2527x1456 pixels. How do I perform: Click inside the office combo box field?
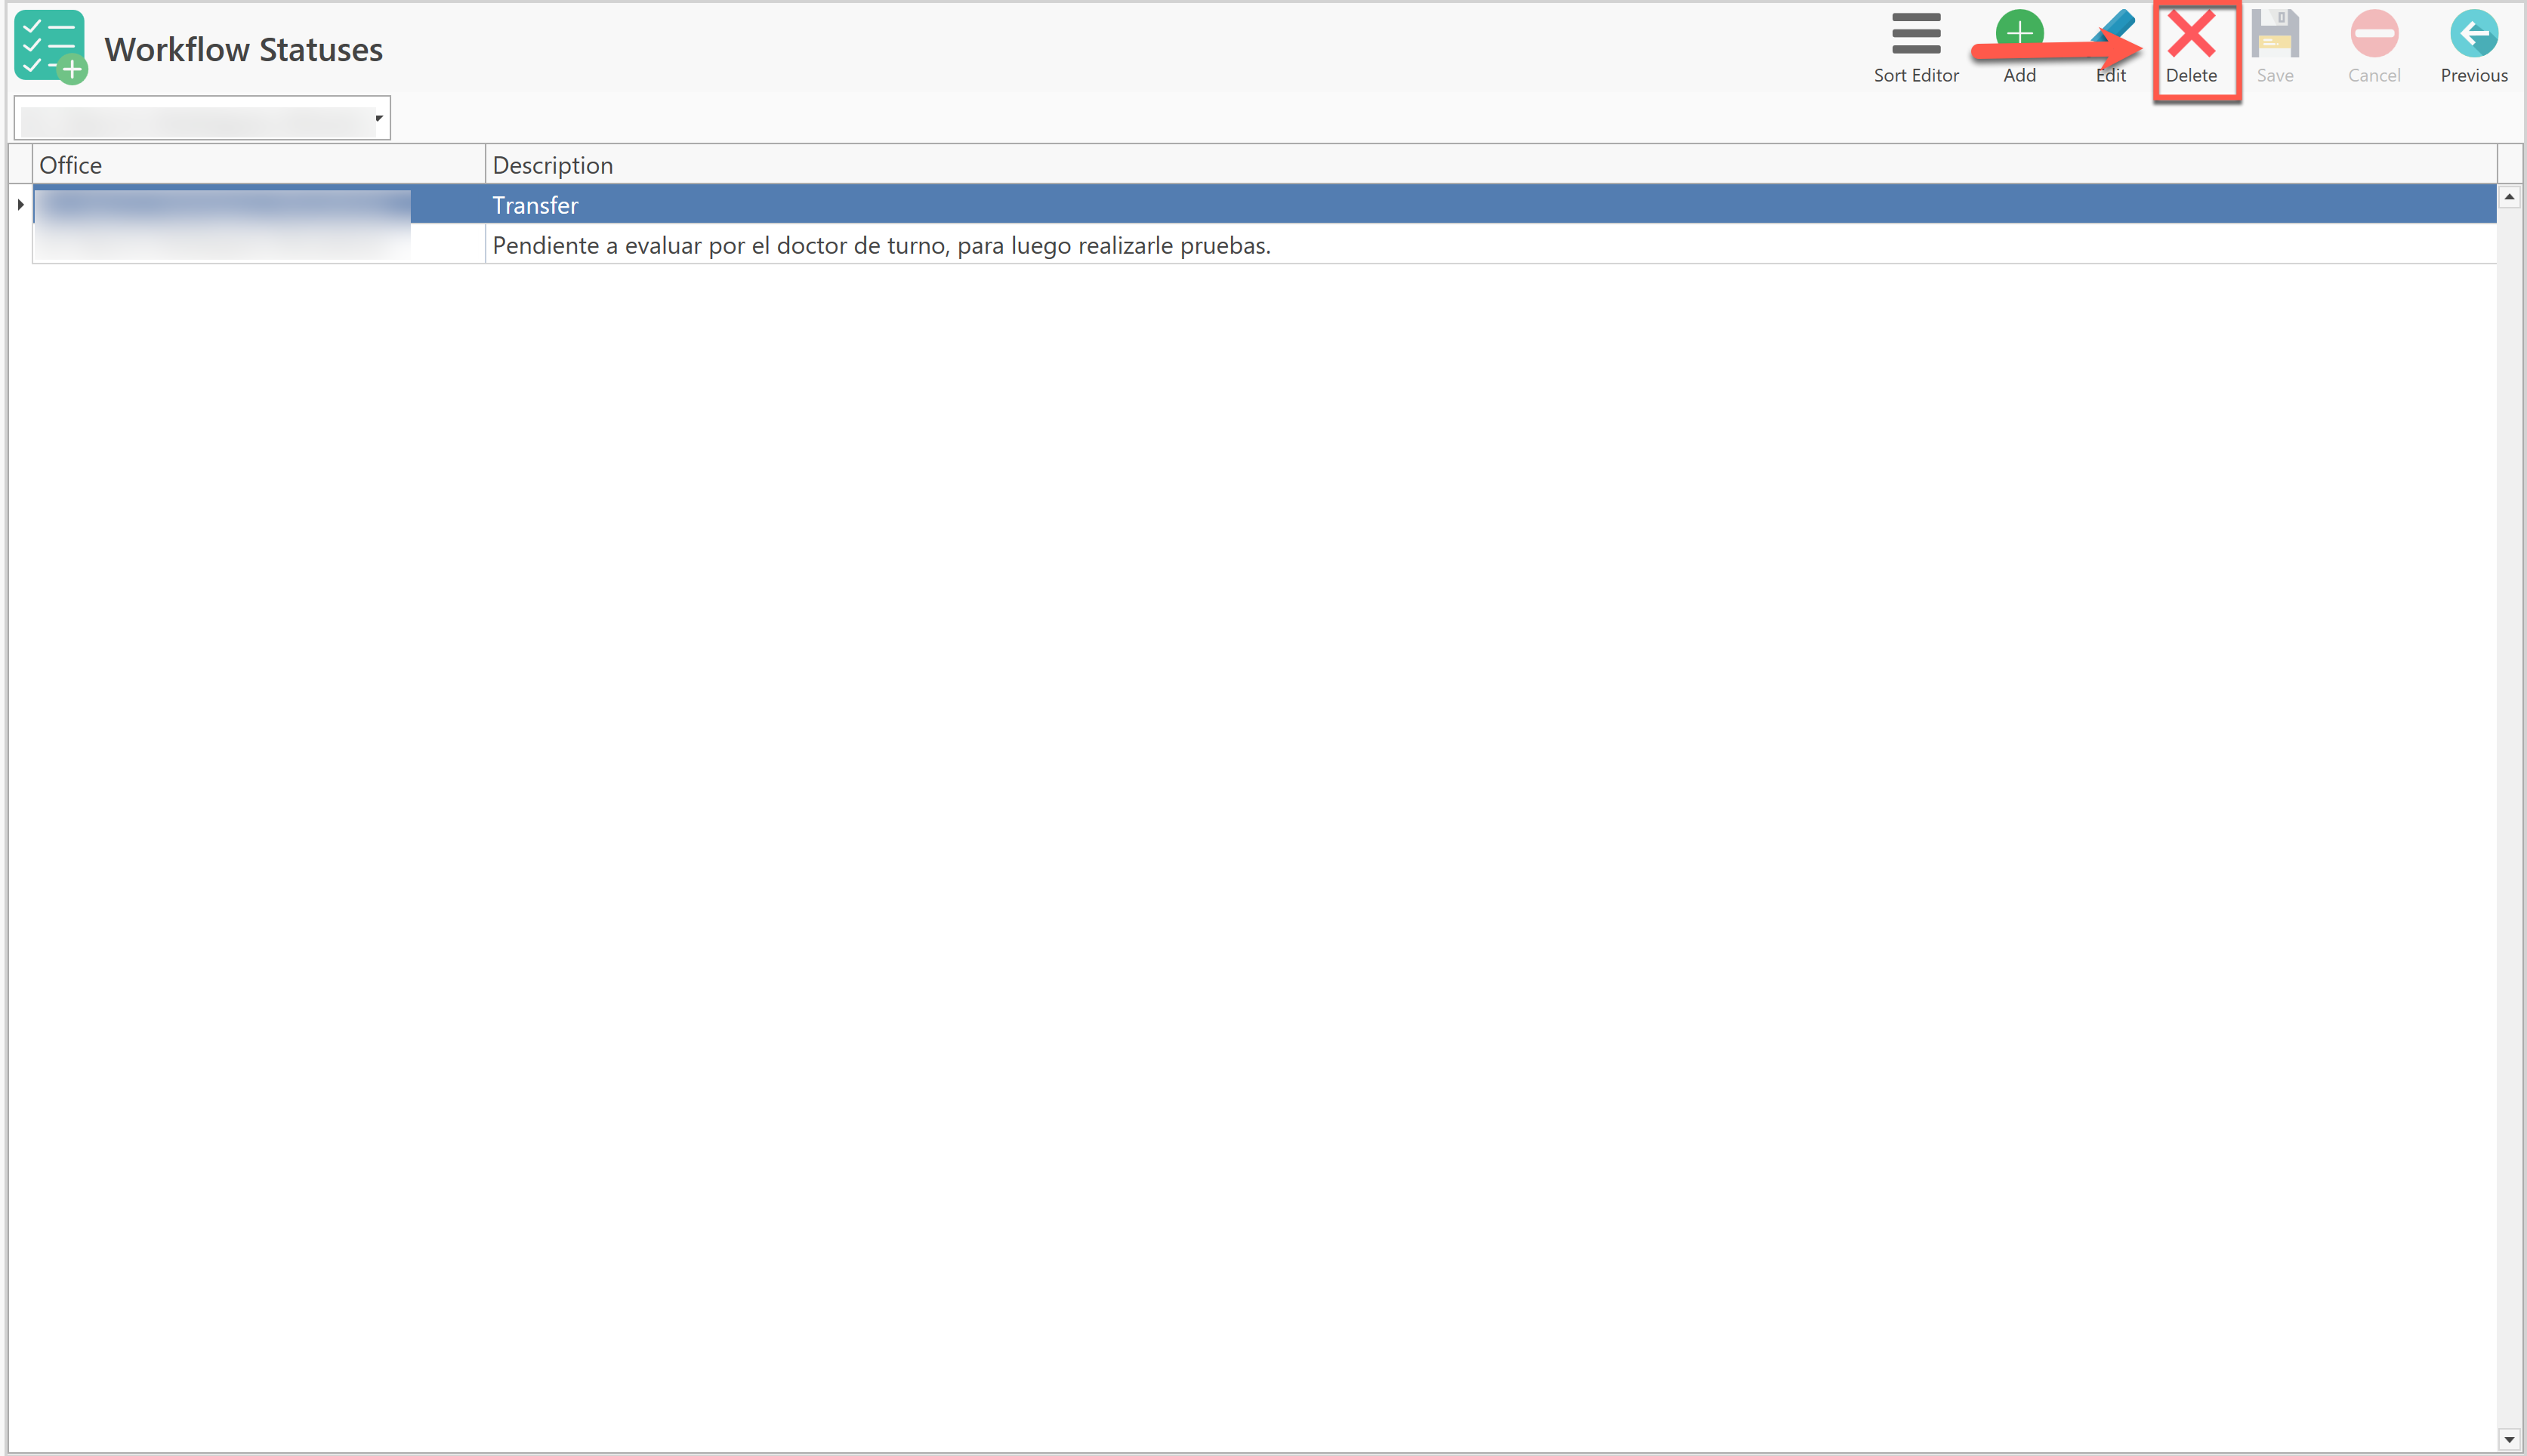coord(196,119)
